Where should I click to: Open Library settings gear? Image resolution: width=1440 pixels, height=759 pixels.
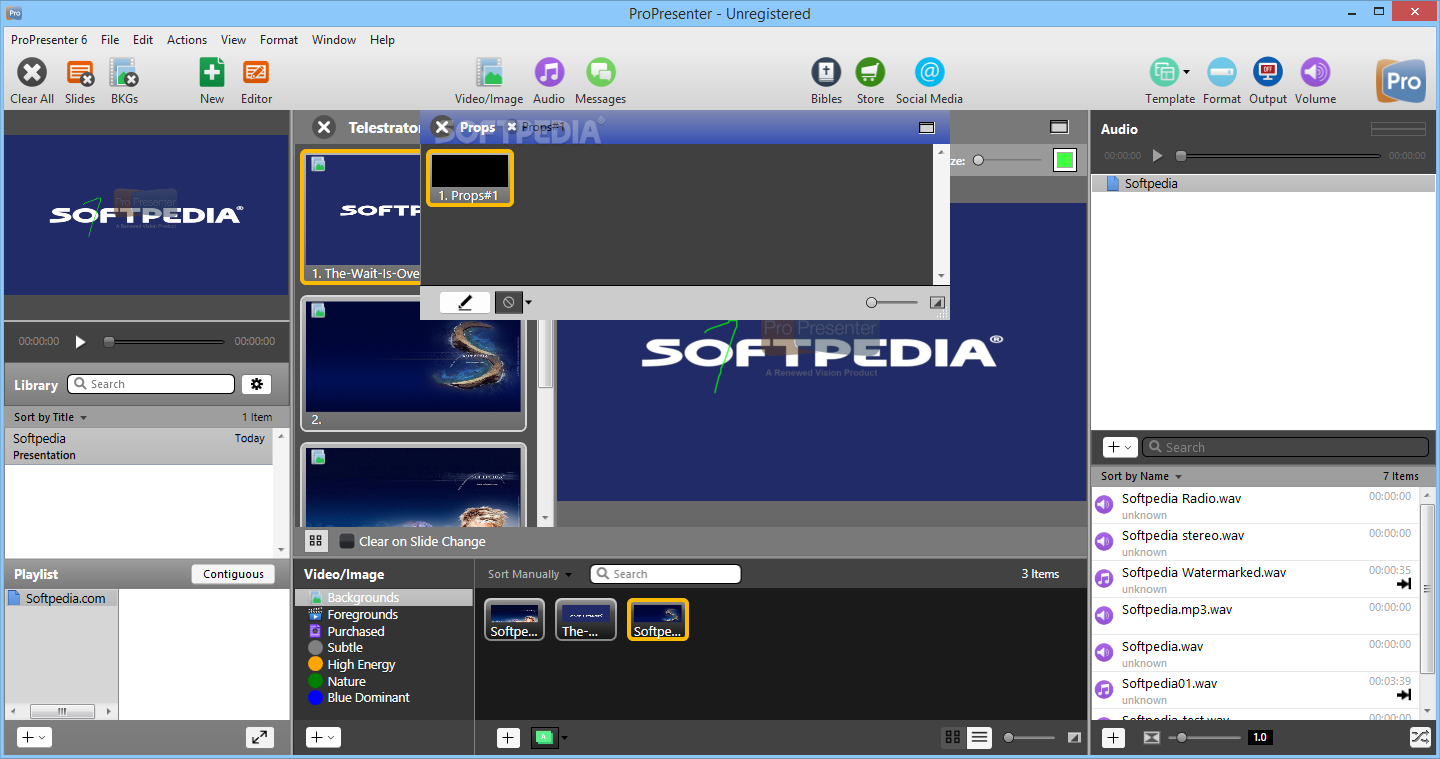256,384
